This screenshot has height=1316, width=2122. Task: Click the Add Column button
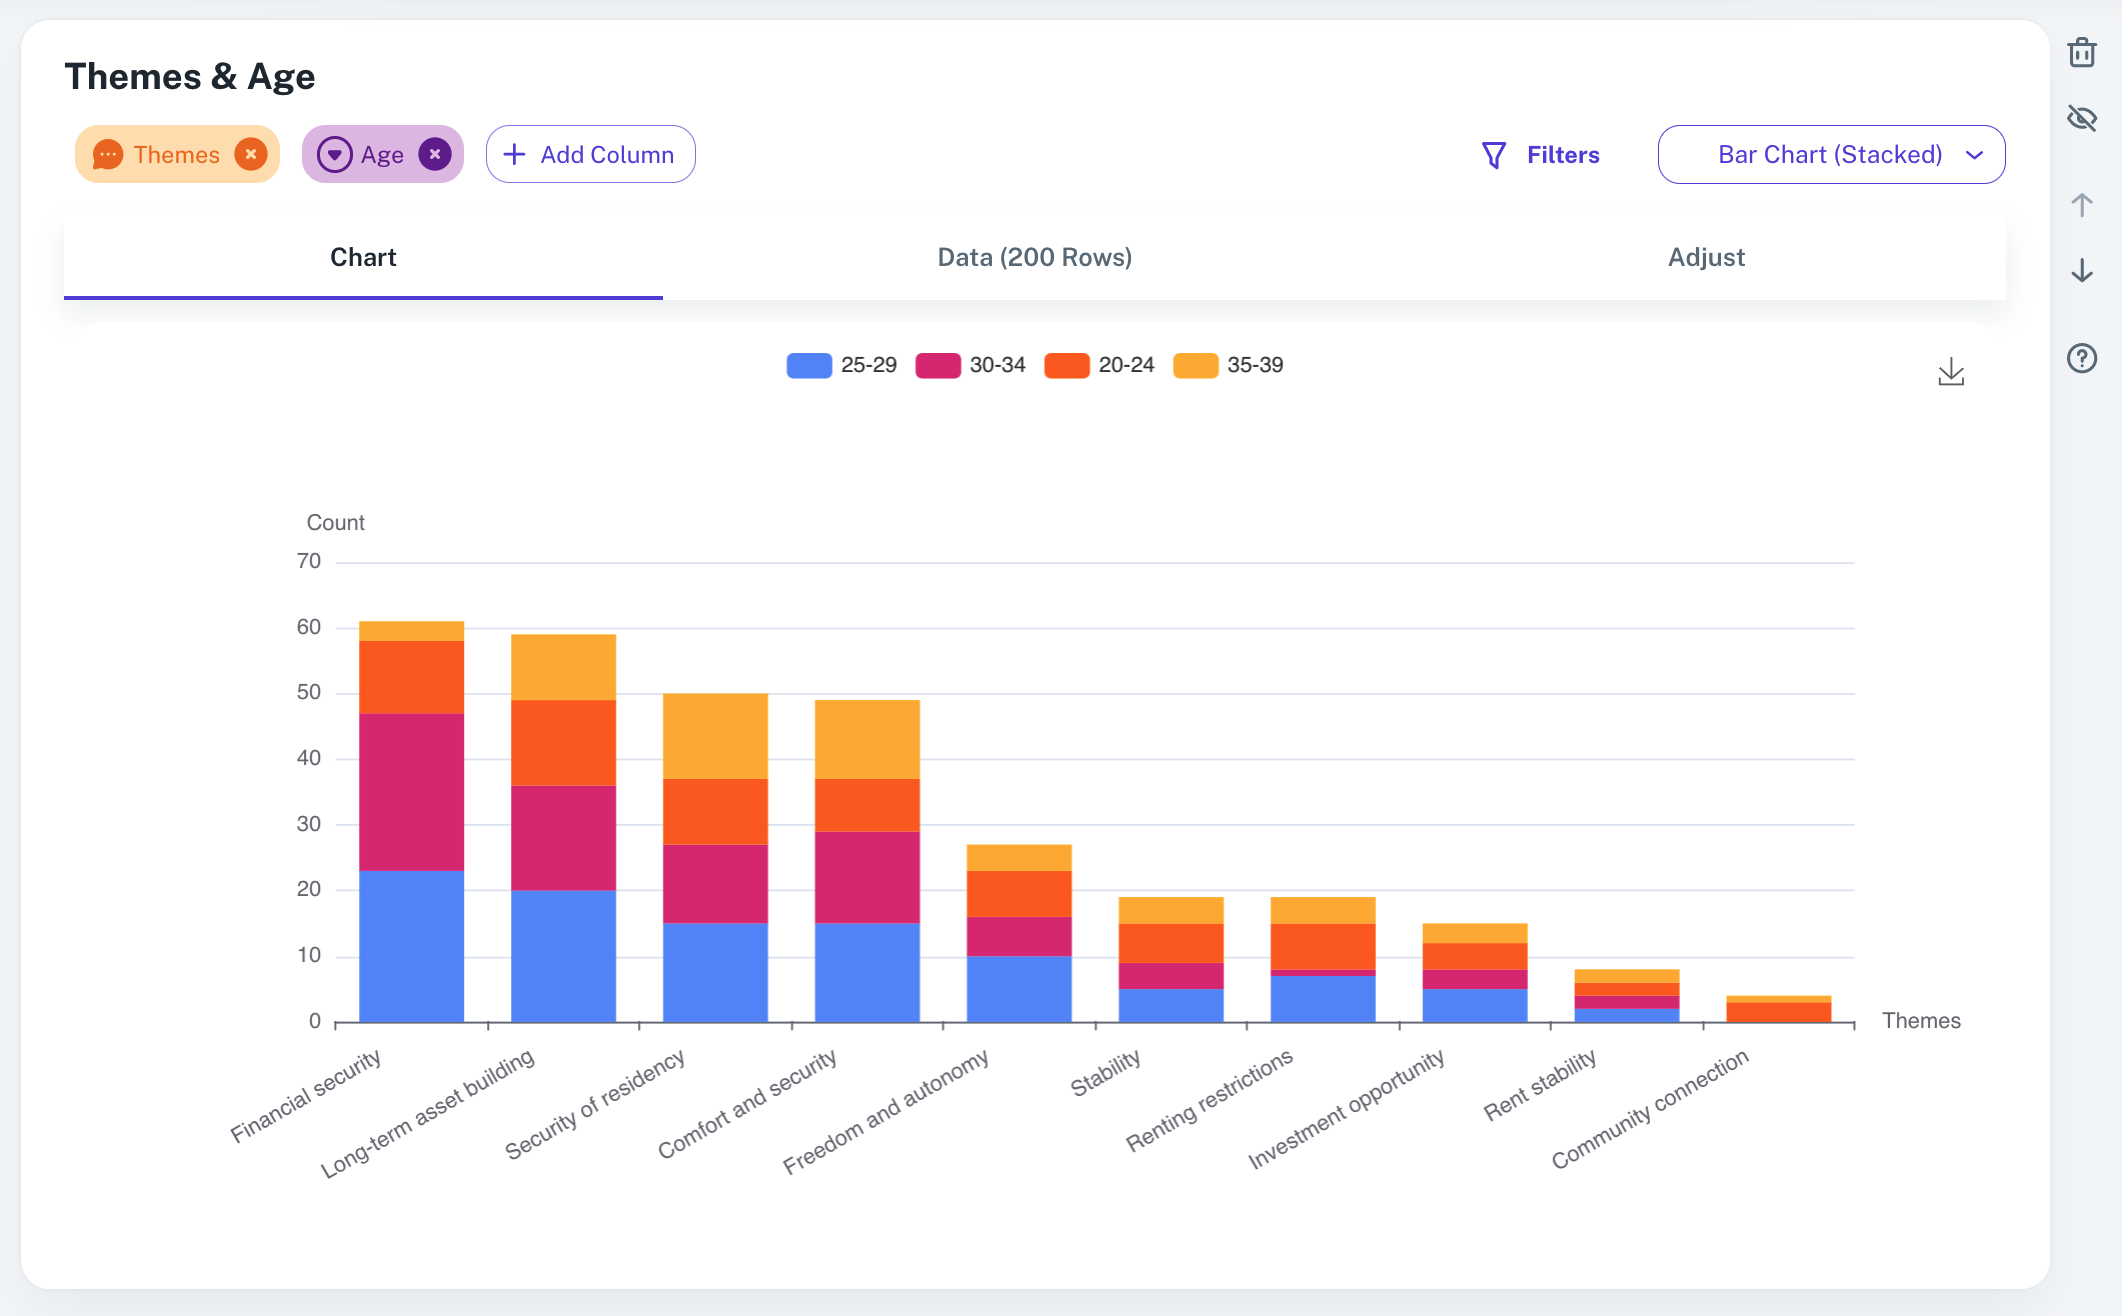coord(590,154)
